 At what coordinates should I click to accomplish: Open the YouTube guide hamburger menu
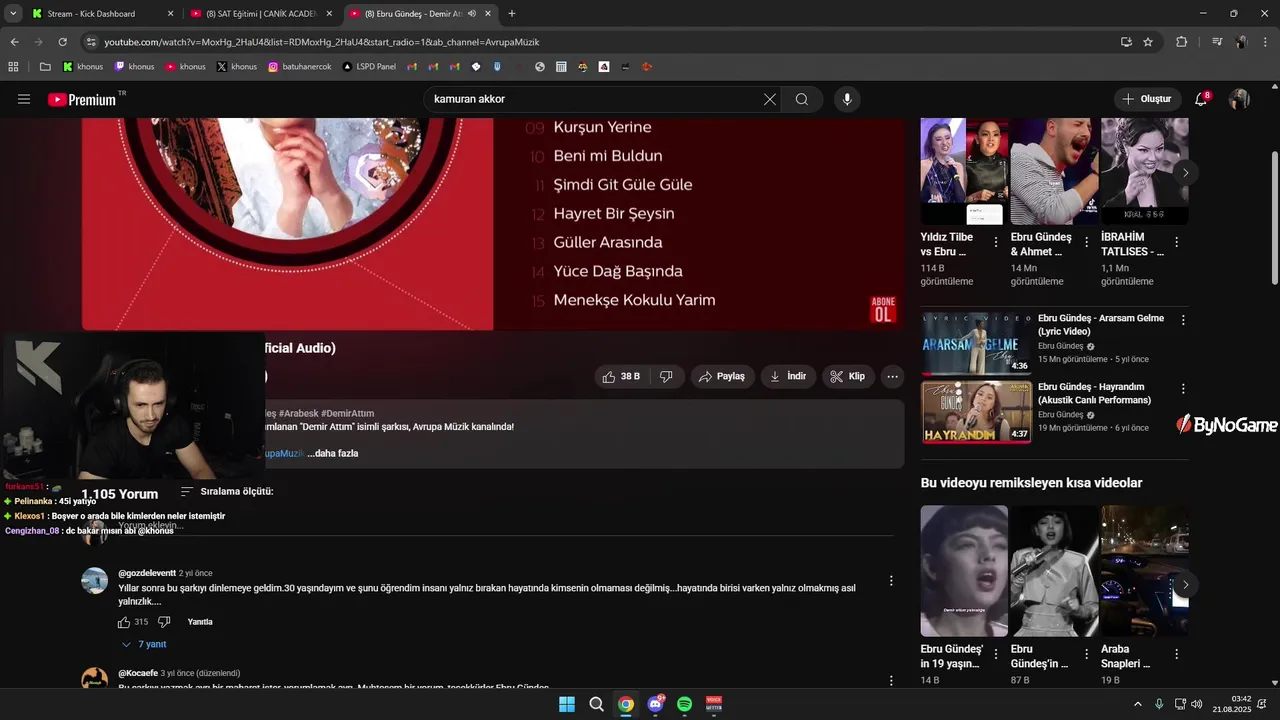24,99
